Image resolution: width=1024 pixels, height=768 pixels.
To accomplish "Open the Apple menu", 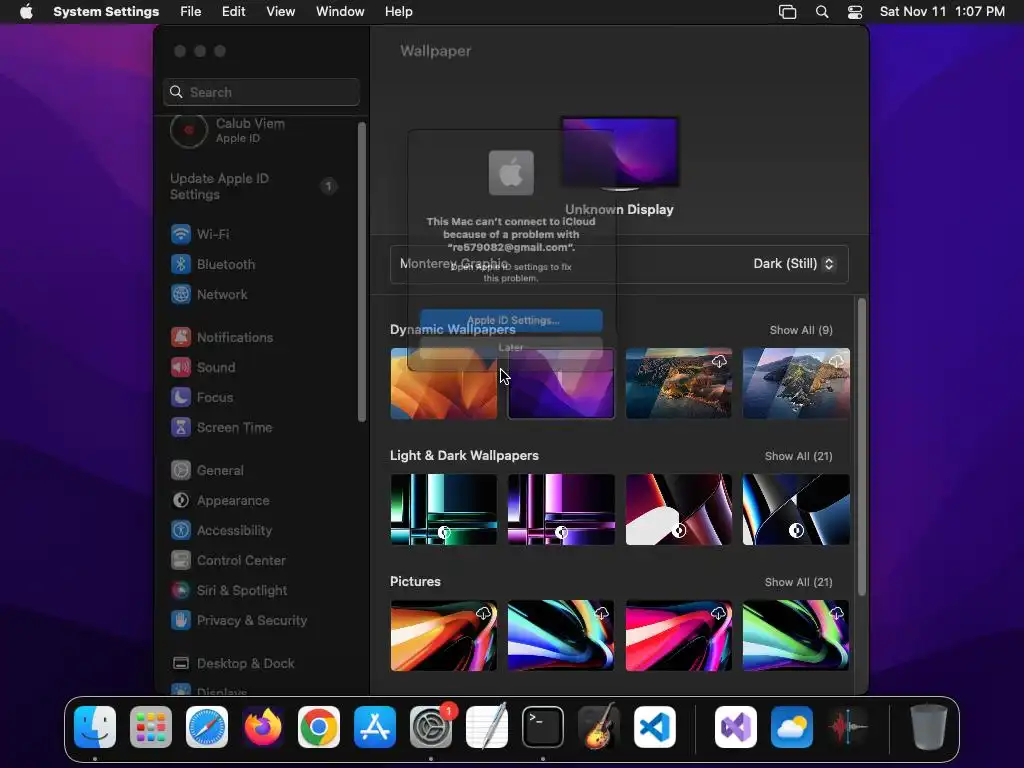I will [x=26, y=12].
